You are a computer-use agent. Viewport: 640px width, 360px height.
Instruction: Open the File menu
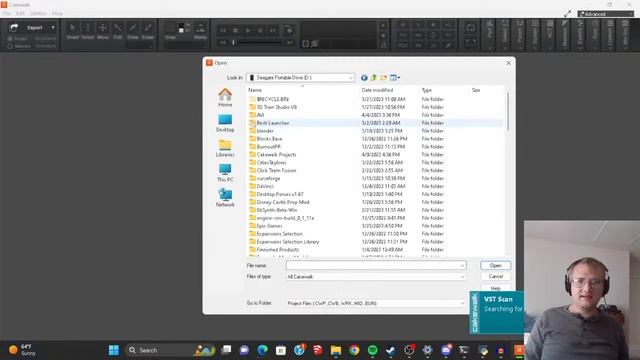7,13
